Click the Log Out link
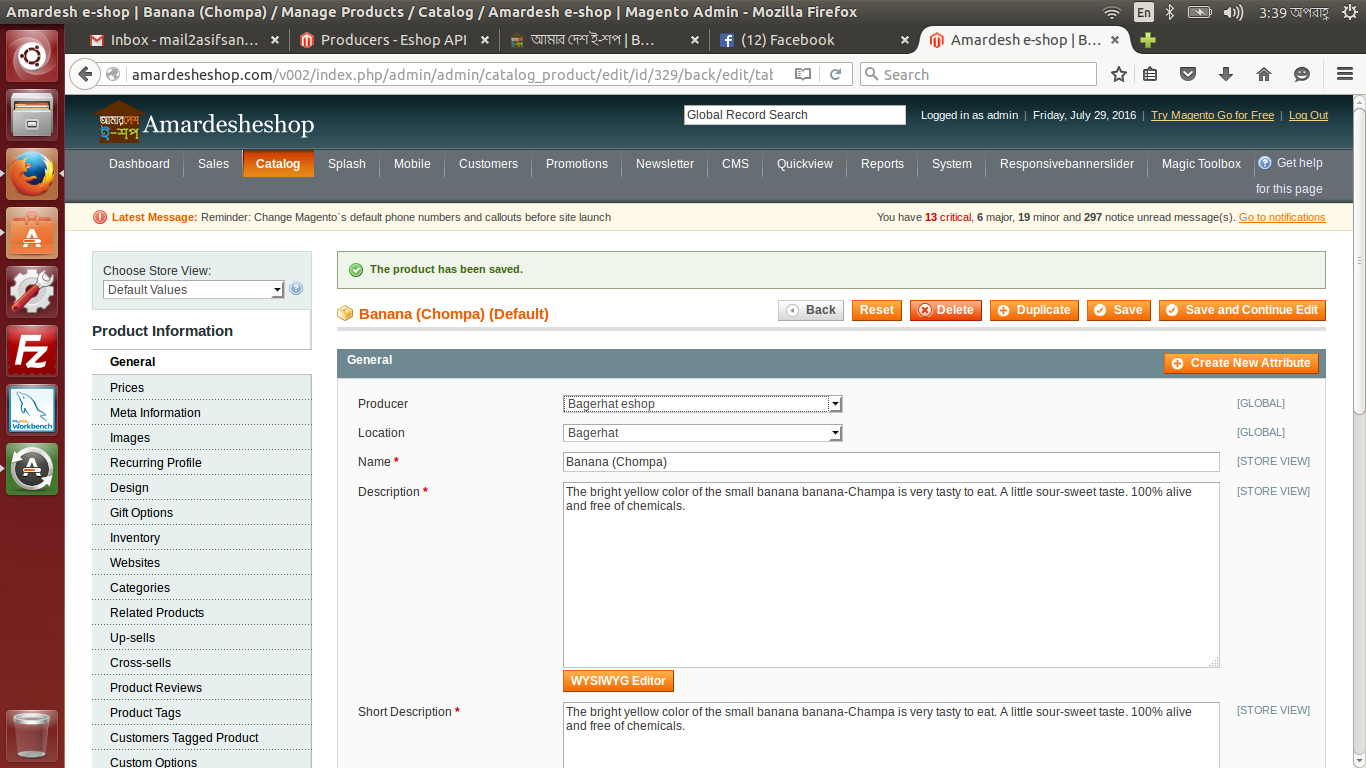 (x=1308, y=115)
